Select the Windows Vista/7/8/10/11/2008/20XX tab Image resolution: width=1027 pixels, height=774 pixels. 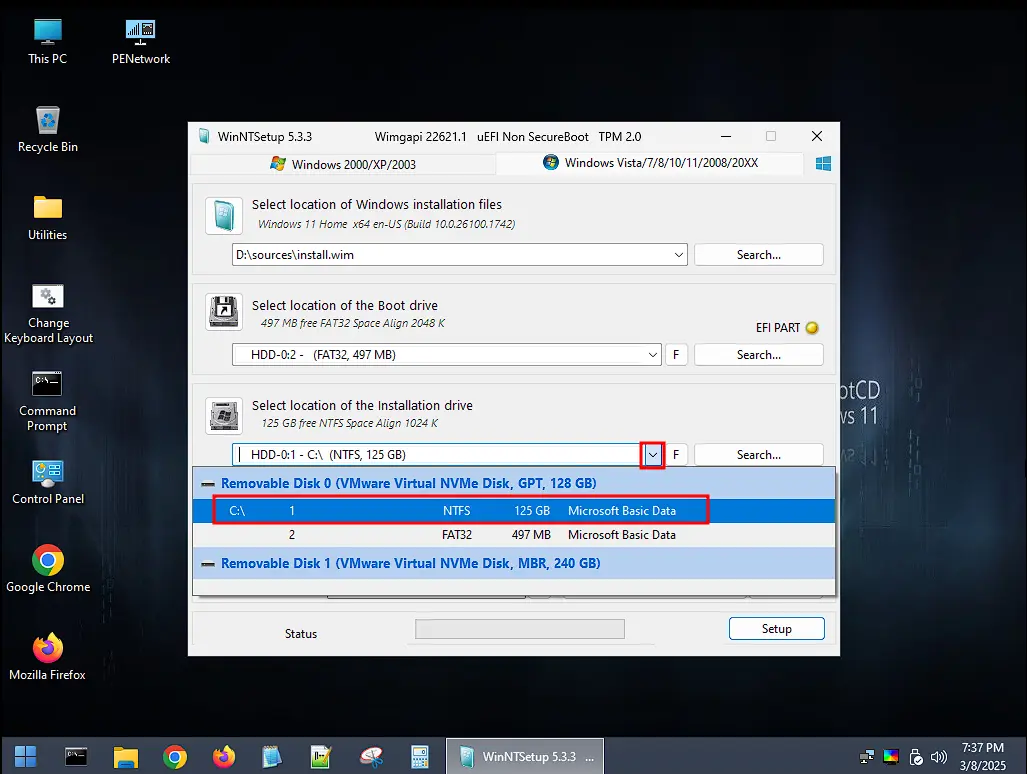650,163
